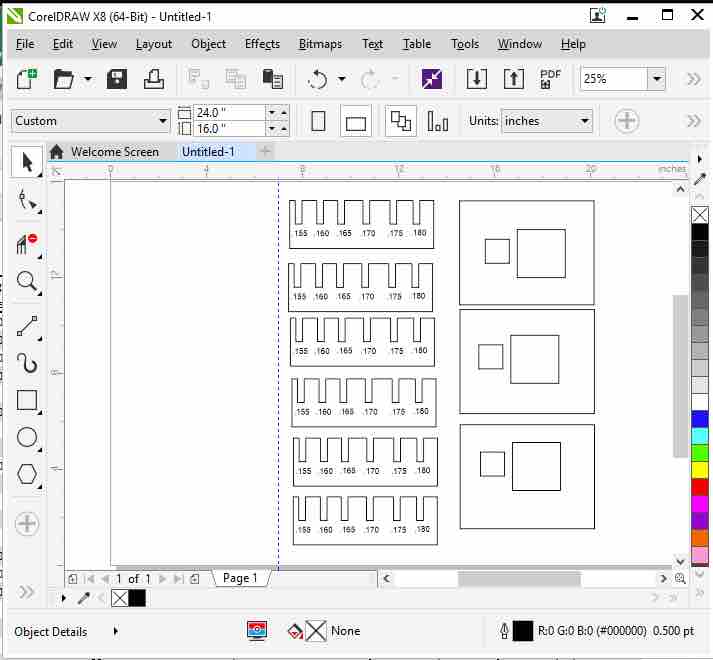Click the fill bucket icon in status bar
Image resolution: width=713 pixels, height=660 pixels.
tap(295, 631)
